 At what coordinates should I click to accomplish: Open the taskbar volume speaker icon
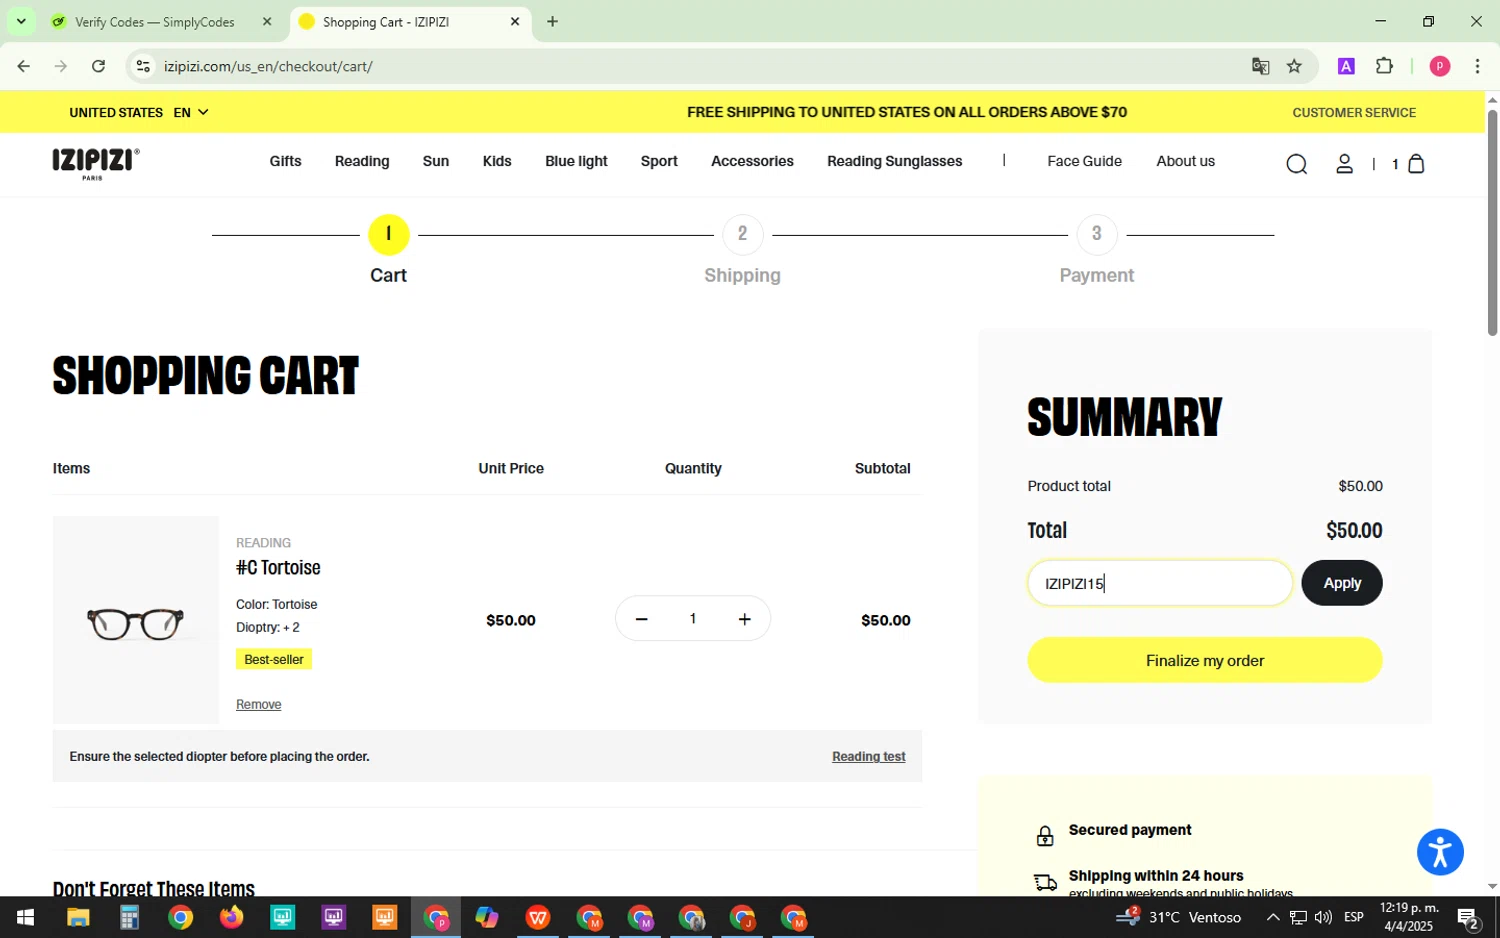pos(1323,917)
